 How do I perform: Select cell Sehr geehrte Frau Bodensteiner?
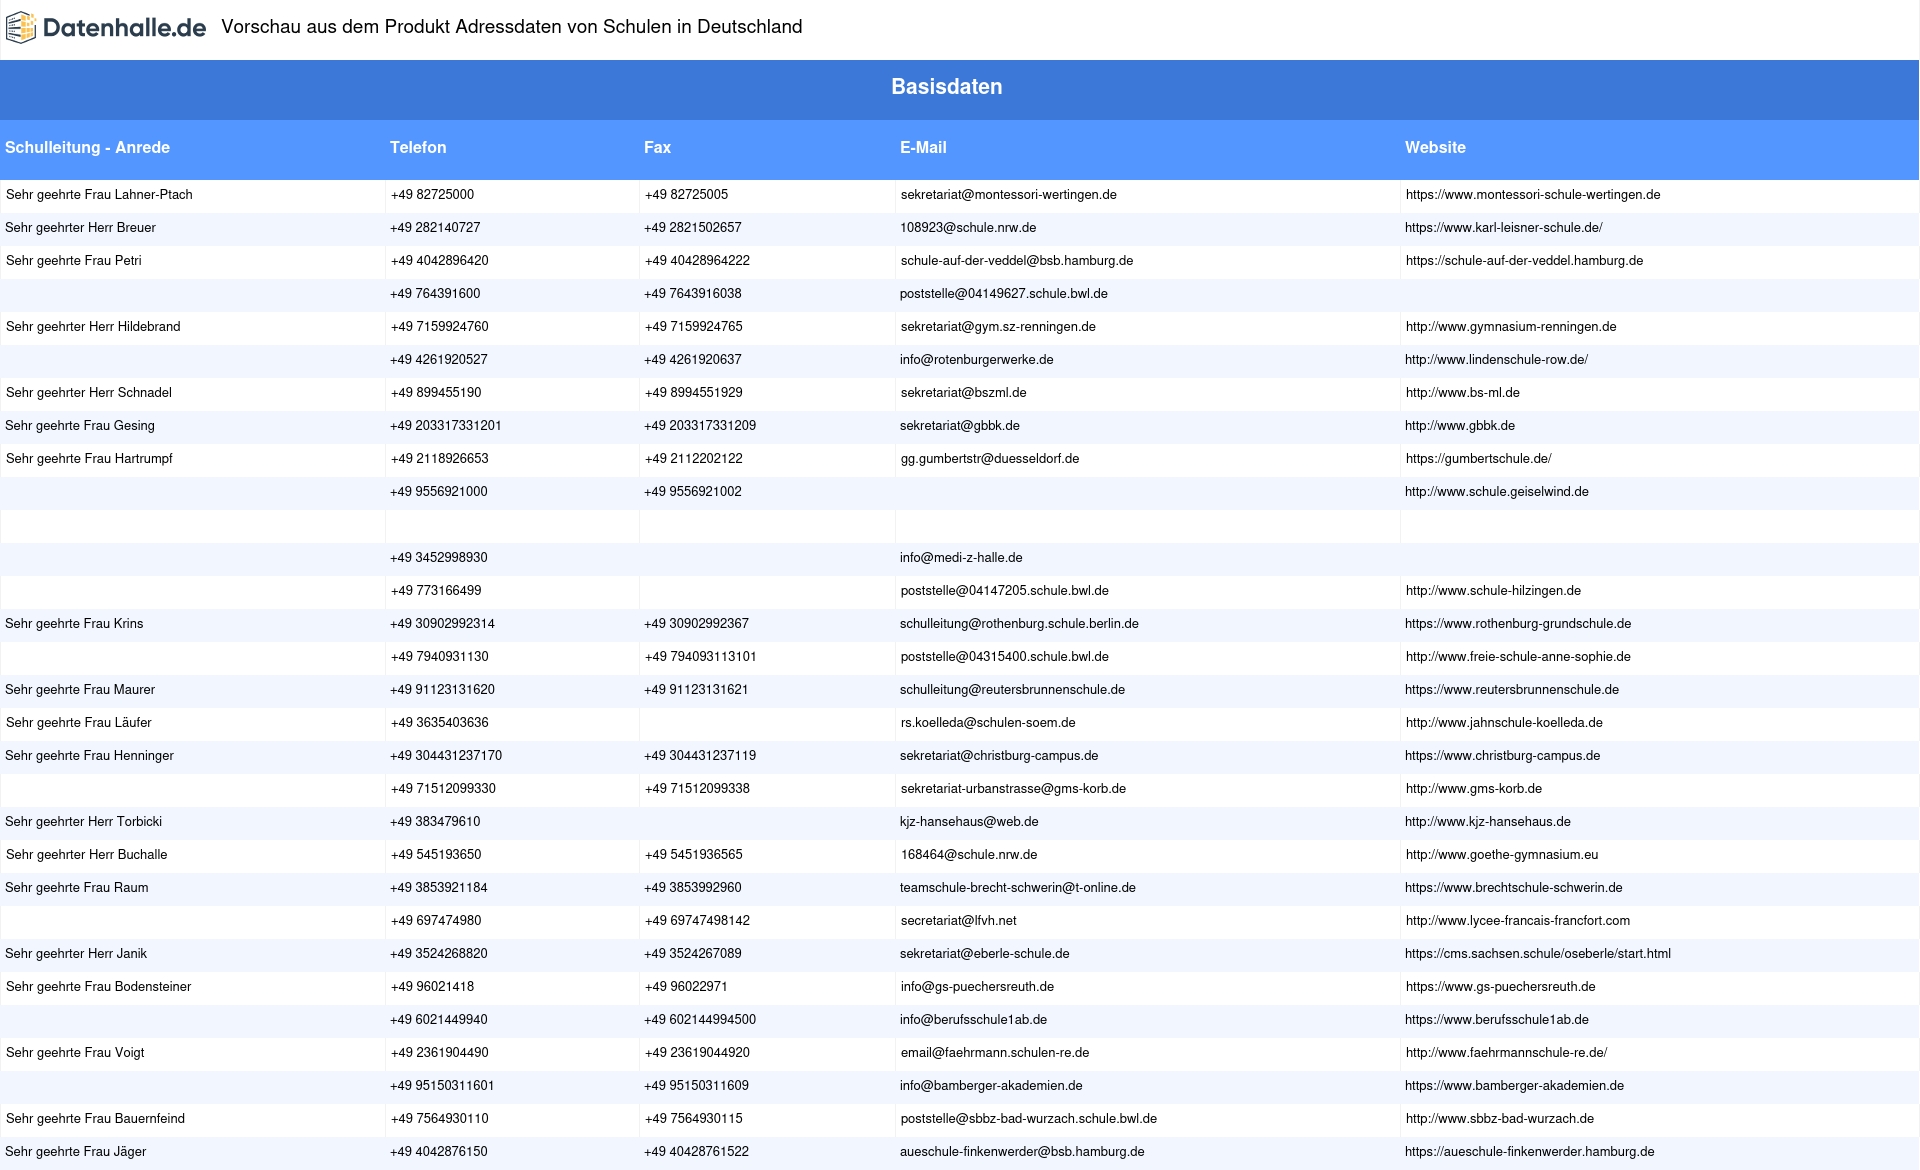tap(98, 987)
